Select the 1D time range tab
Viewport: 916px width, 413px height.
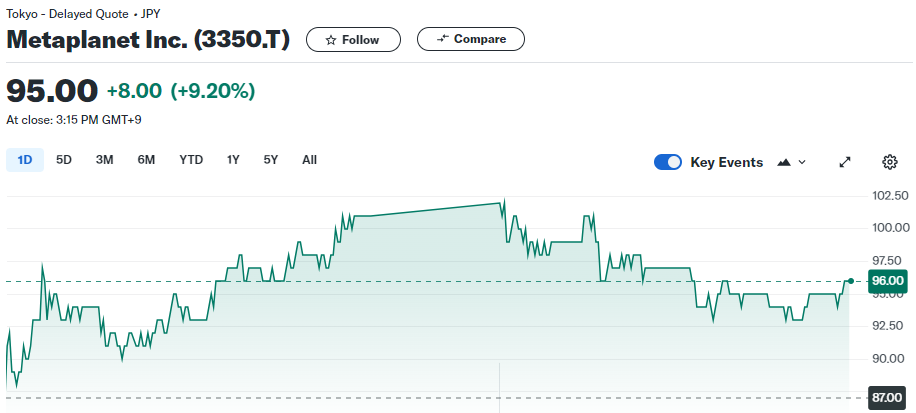(25, 160)
